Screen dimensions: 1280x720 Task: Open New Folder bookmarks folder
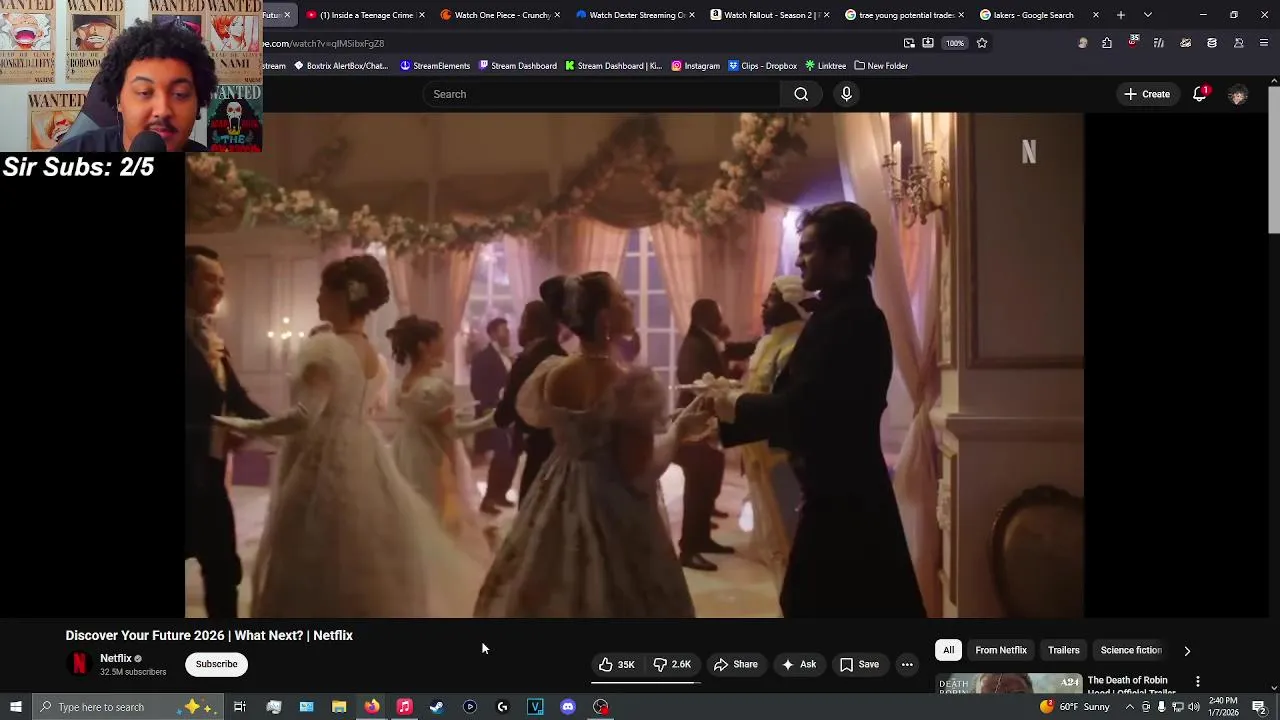pyautogui.click(x=881, y=66)
